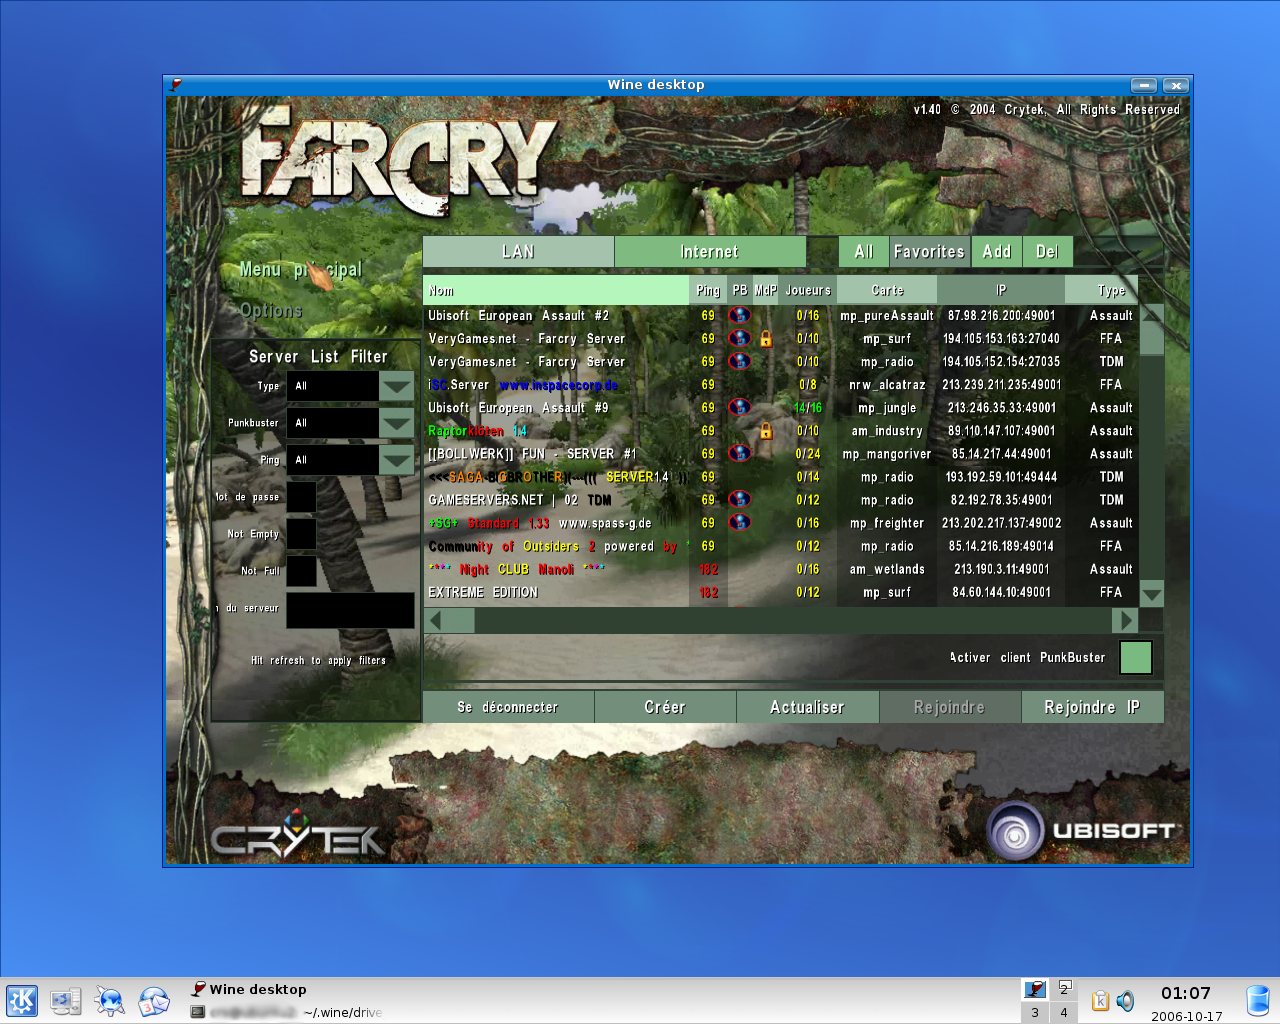Click IP 213.202.217.137:49002
This screenshot has height=1024, width=1280.
pos(1001,523)
